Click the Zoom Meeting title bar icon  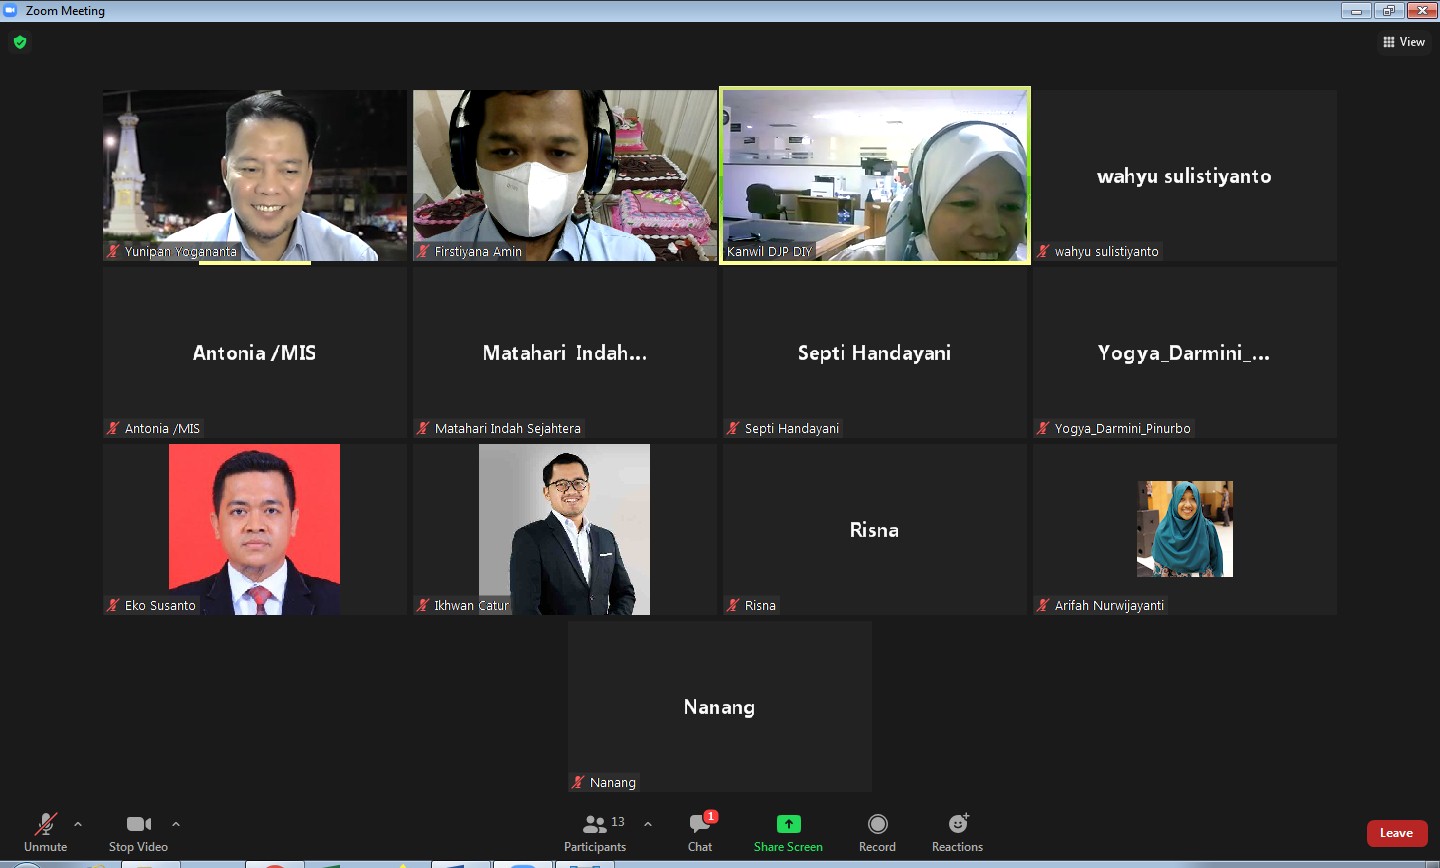click(10, 10)
